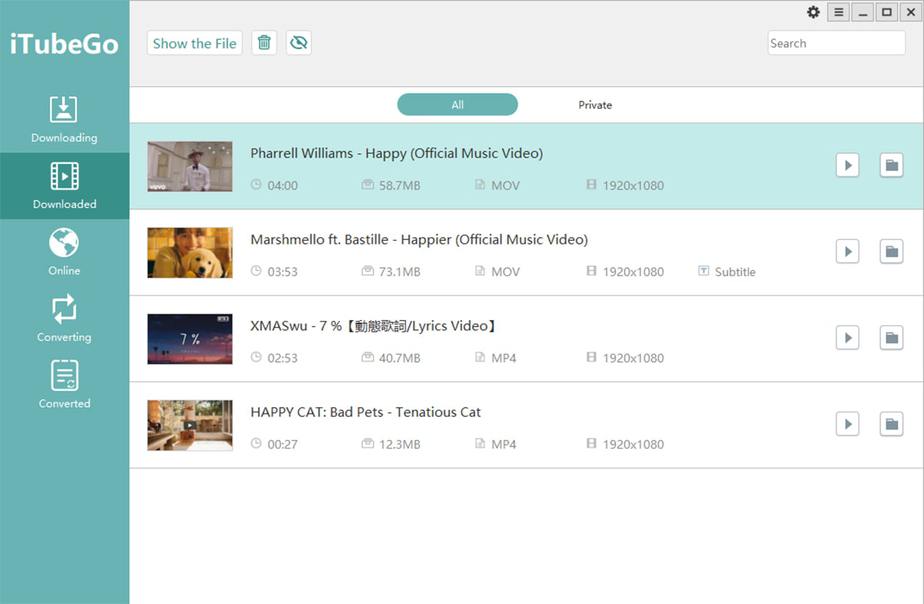Click the Pharrell Williams video thumbnail

190,166
